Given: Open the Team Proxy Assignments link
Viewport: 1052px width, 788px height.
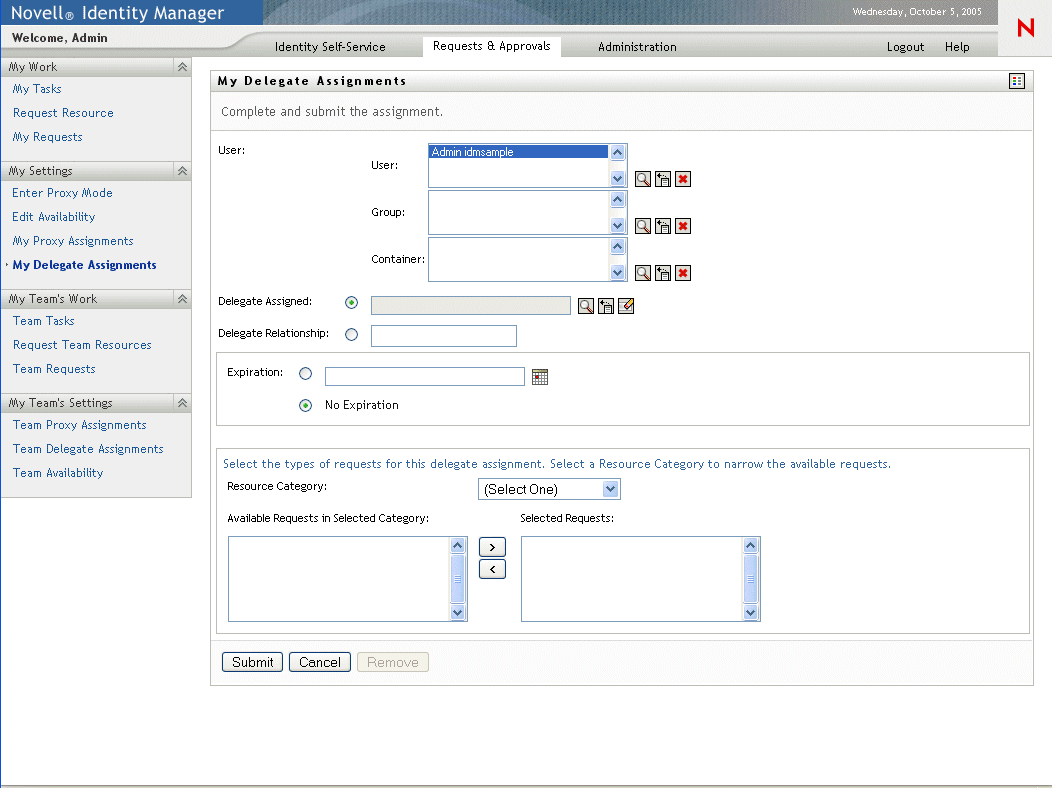Looking at the screenshot, I should click(80, 425).
